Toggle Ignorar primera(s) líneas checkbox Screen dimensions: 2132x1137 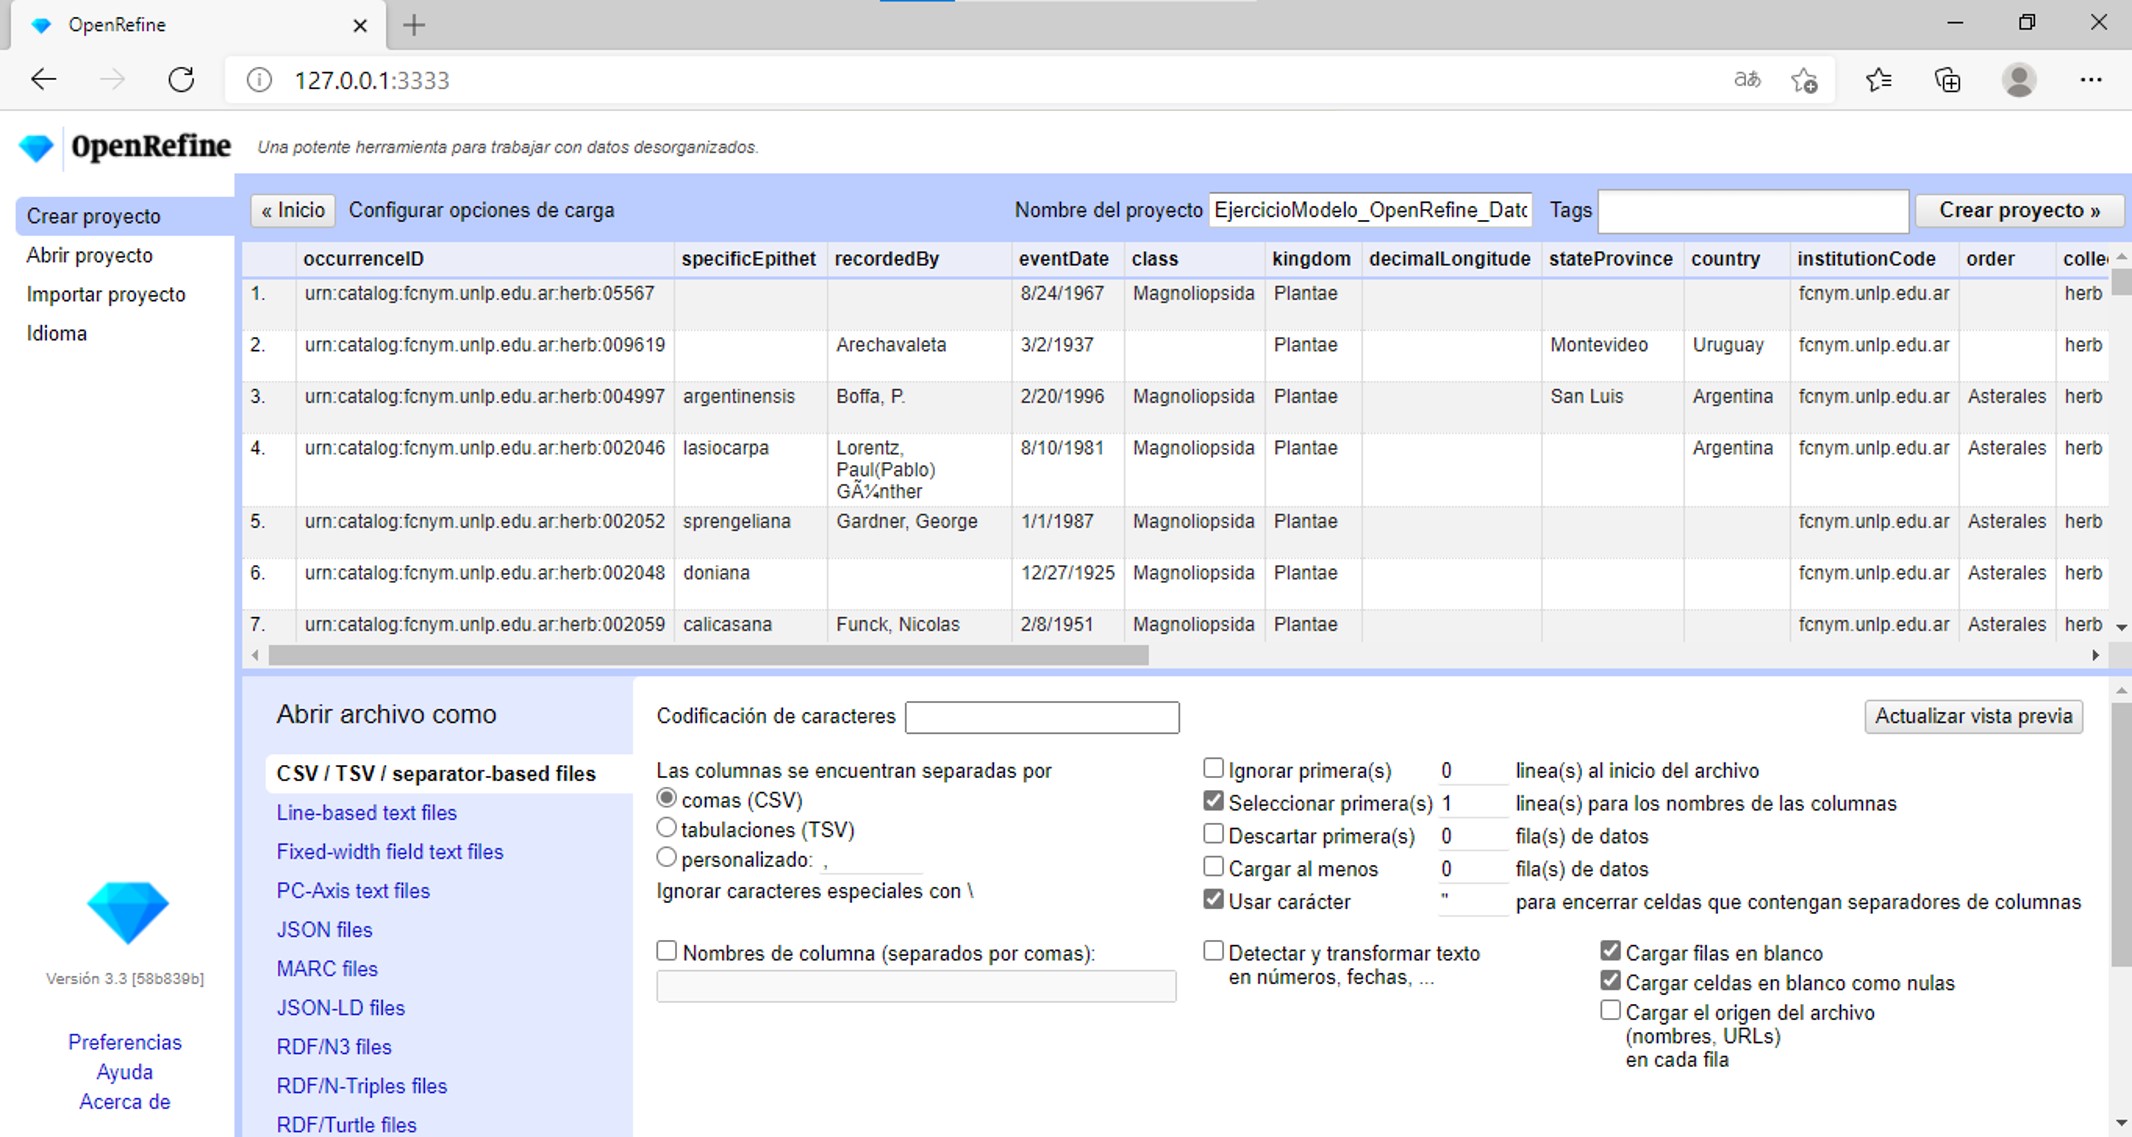tap(1213, 768)
